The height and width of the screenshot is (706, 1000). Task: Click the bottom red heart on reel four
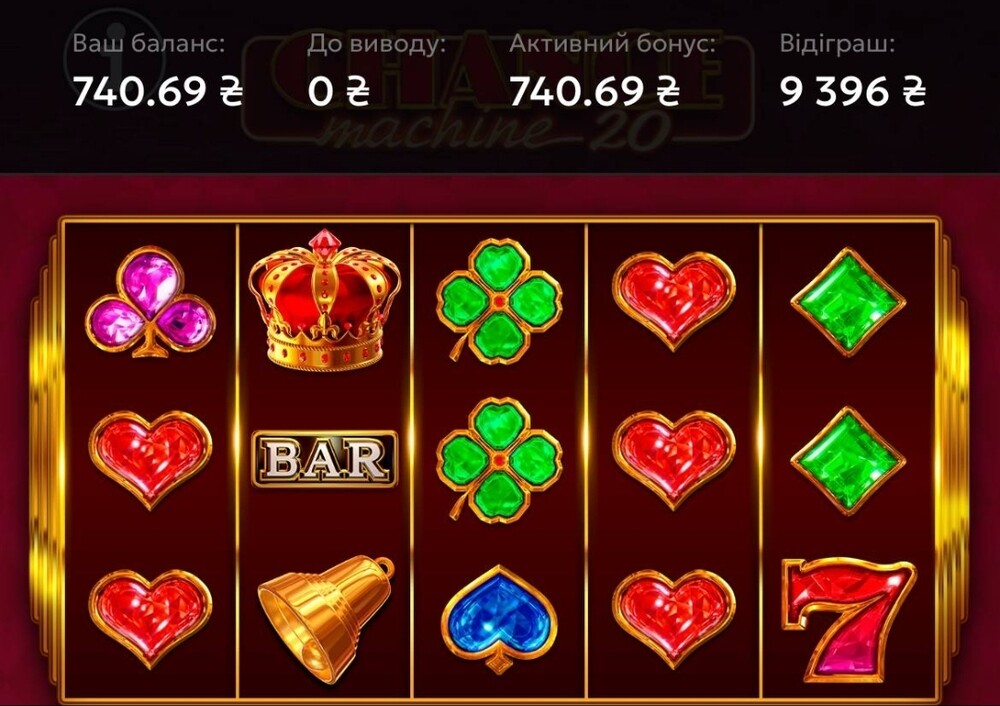[674, 619]
